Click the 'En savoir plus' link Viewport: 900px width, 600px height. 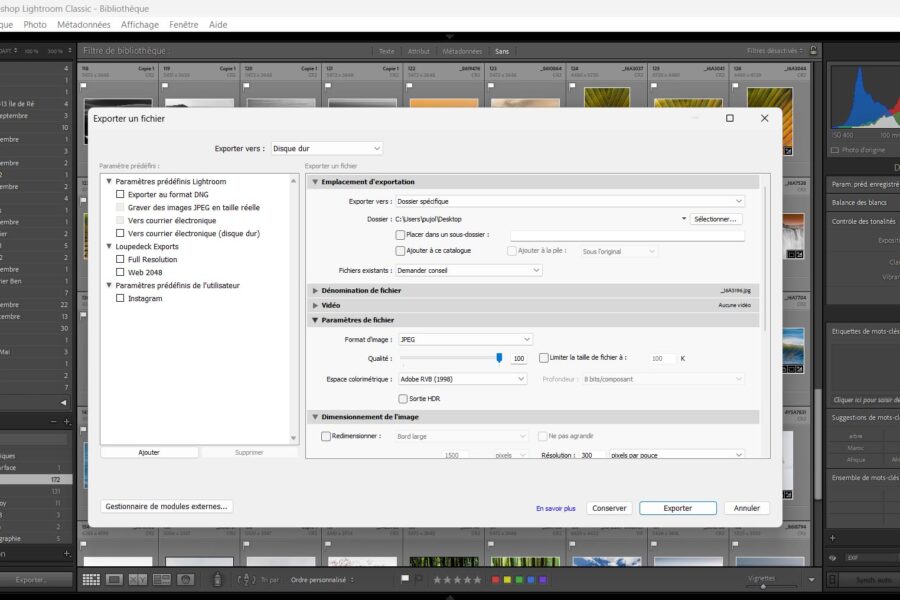[x=555, y=508]
